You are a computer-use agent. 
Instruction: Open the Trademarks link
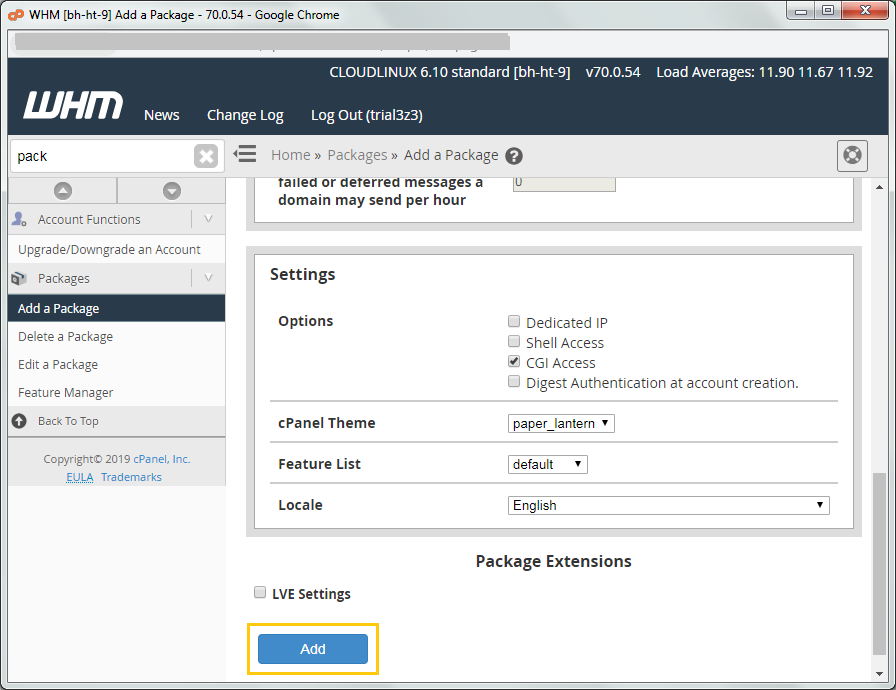click(x=131, y=478)
